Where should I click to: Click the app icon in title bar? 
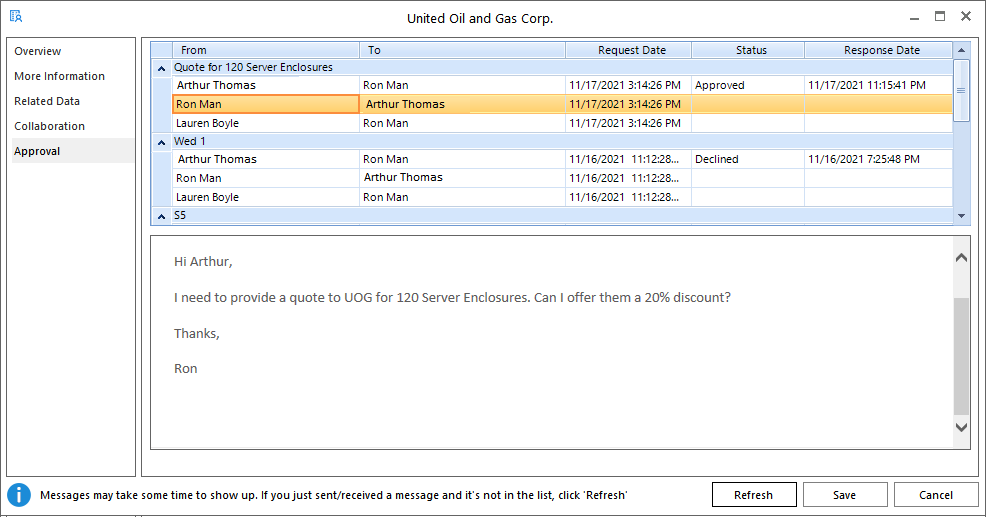click(15, 17)
